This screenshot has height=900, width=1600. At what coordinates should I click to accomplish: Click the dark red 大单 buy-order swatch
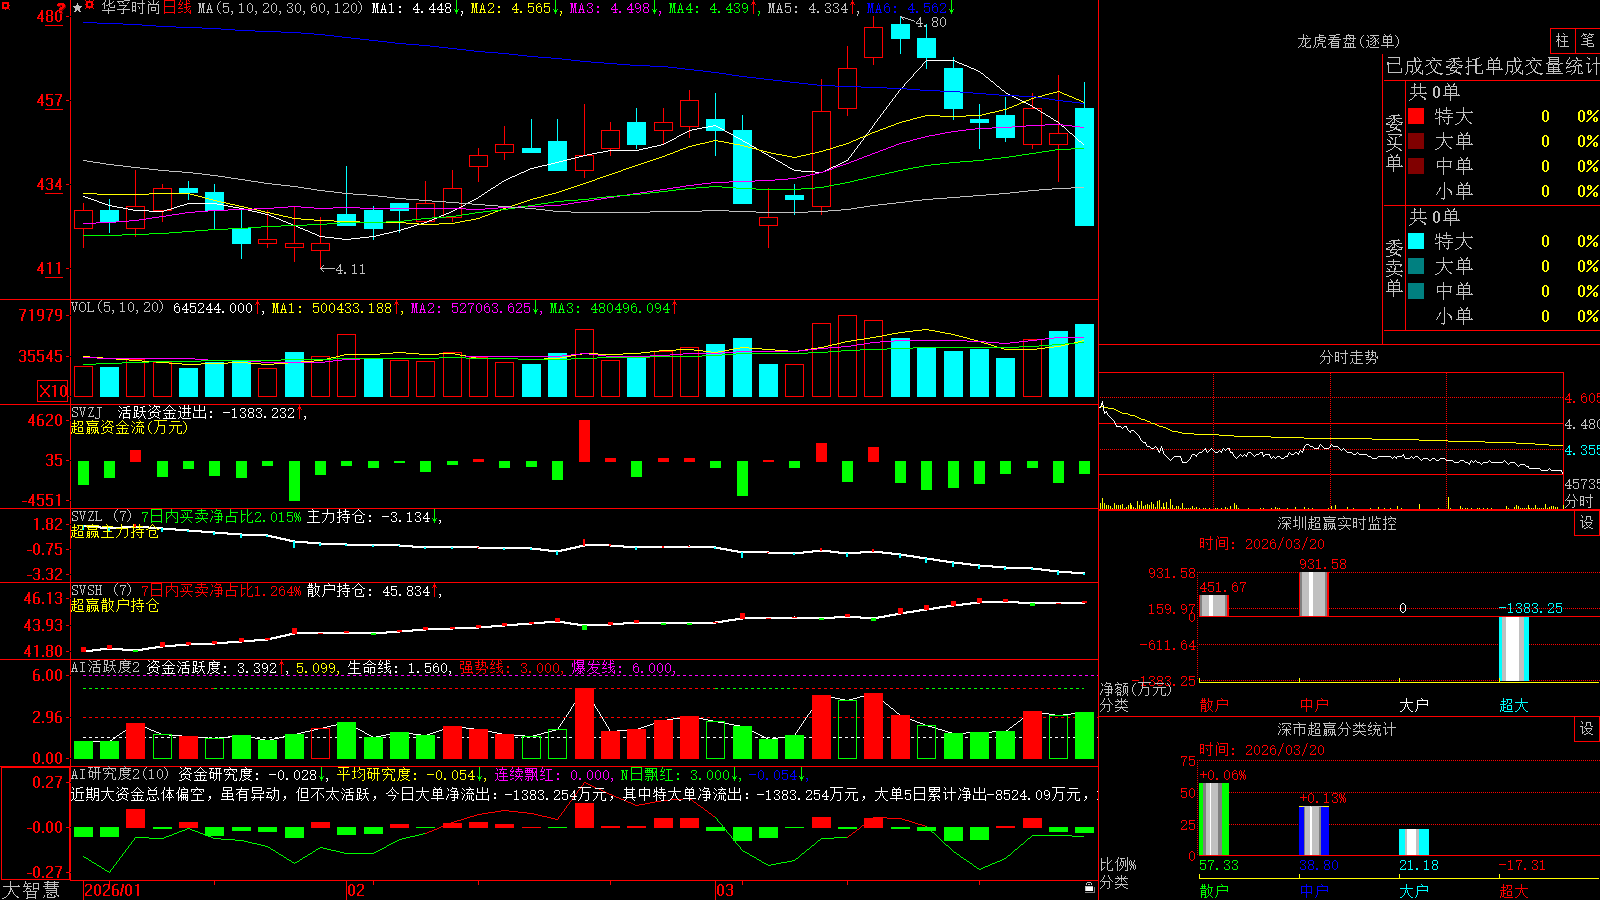(x=1416, y=141)
